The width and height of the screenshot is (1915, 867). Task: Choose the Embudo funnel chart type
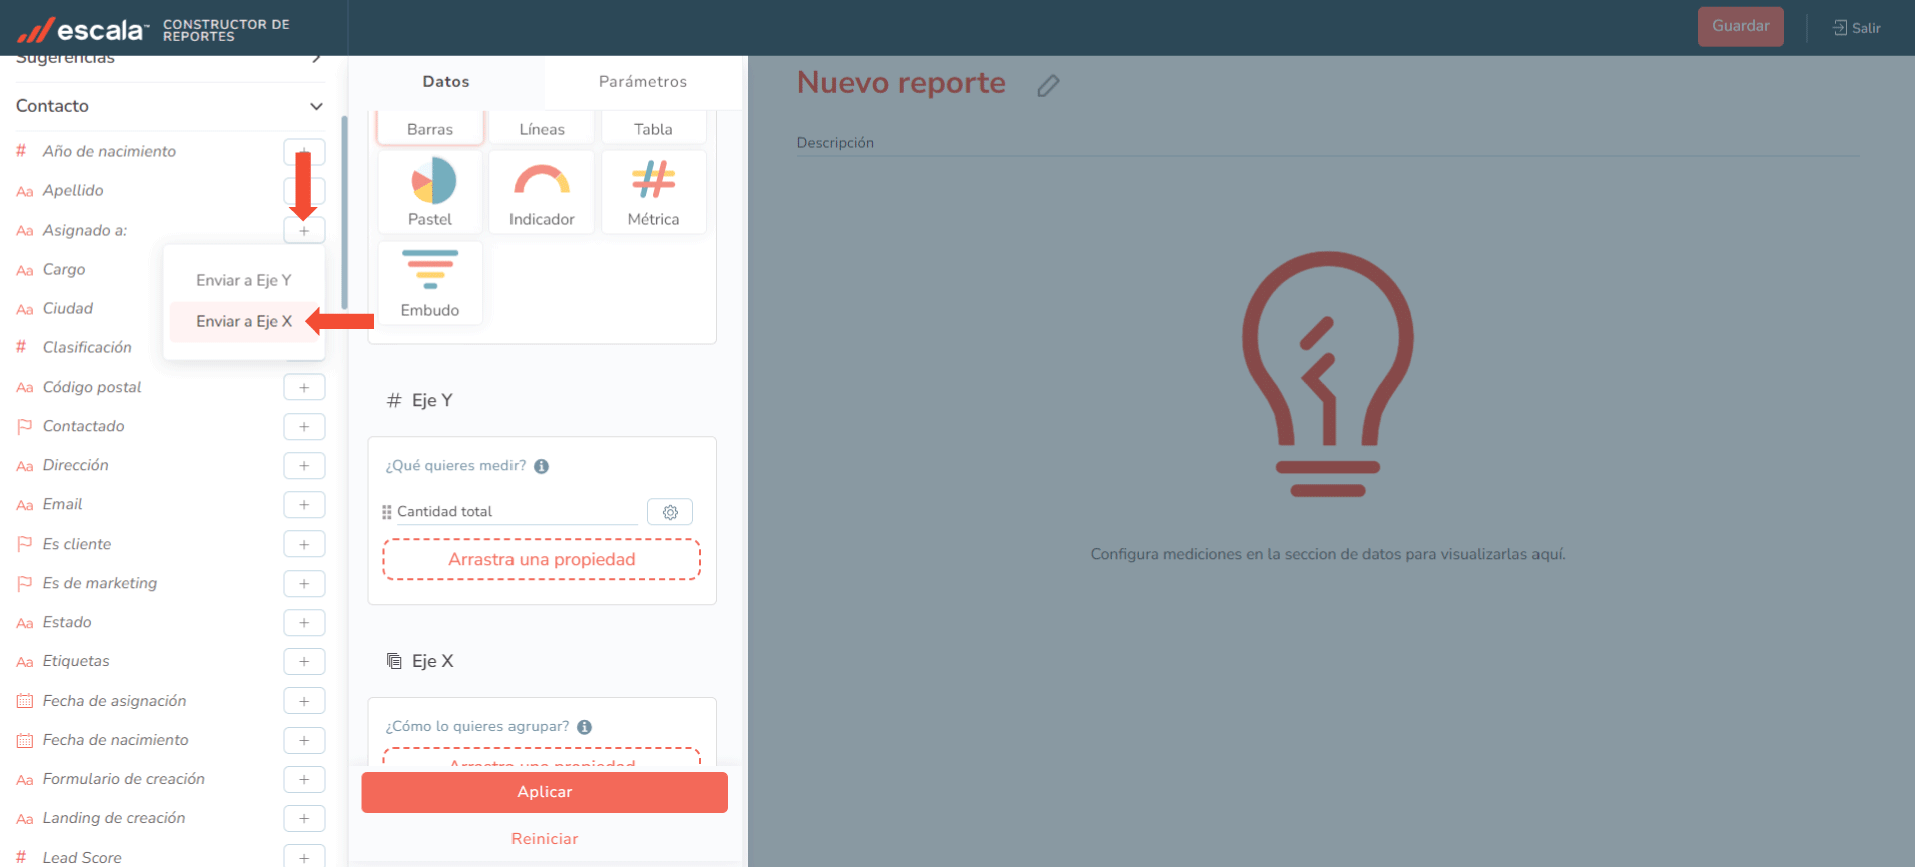coord(430,283)
